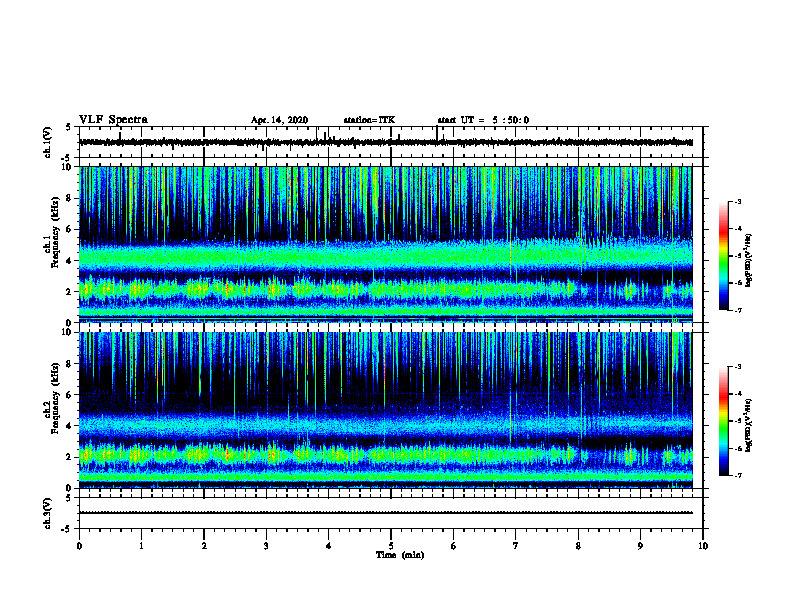Click the "6" kHz tick on ch.1 spectrogram

tap(70, 230)
